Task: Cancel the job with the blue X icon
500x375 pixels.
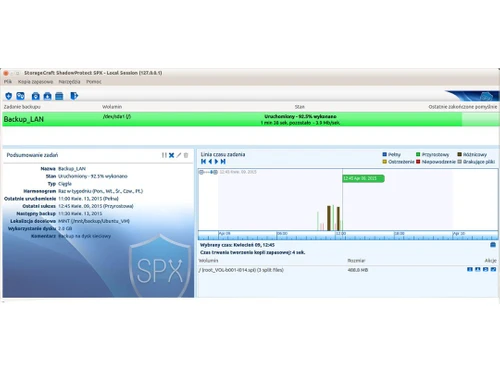Action: click(171, 155)
